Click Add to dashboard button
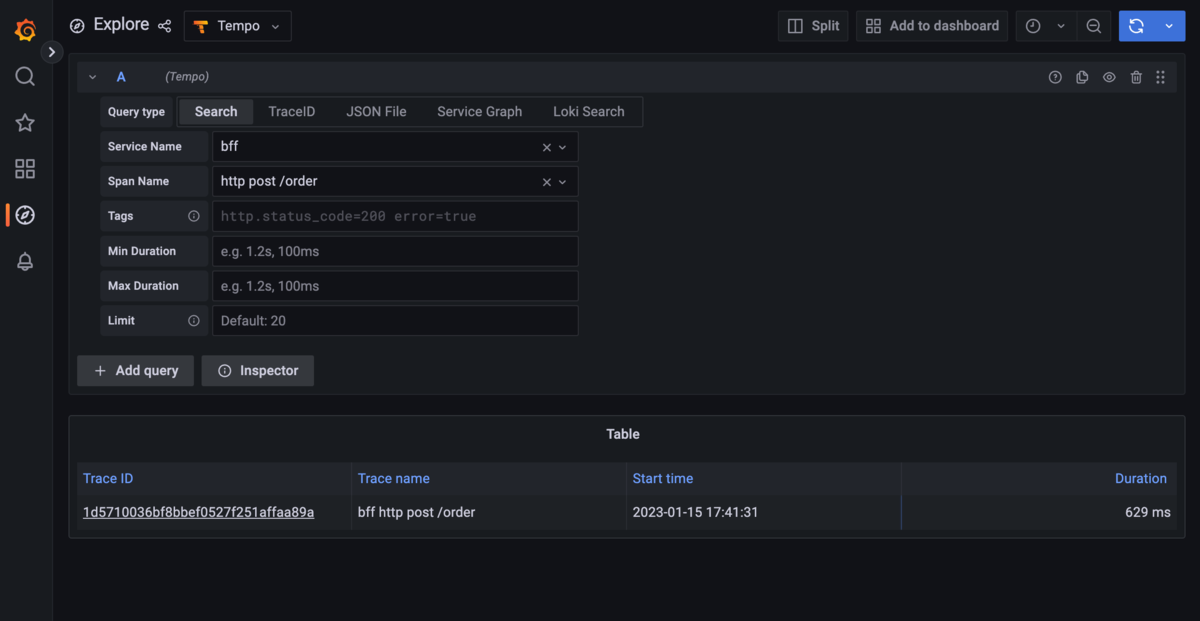 tap(932, 26)
